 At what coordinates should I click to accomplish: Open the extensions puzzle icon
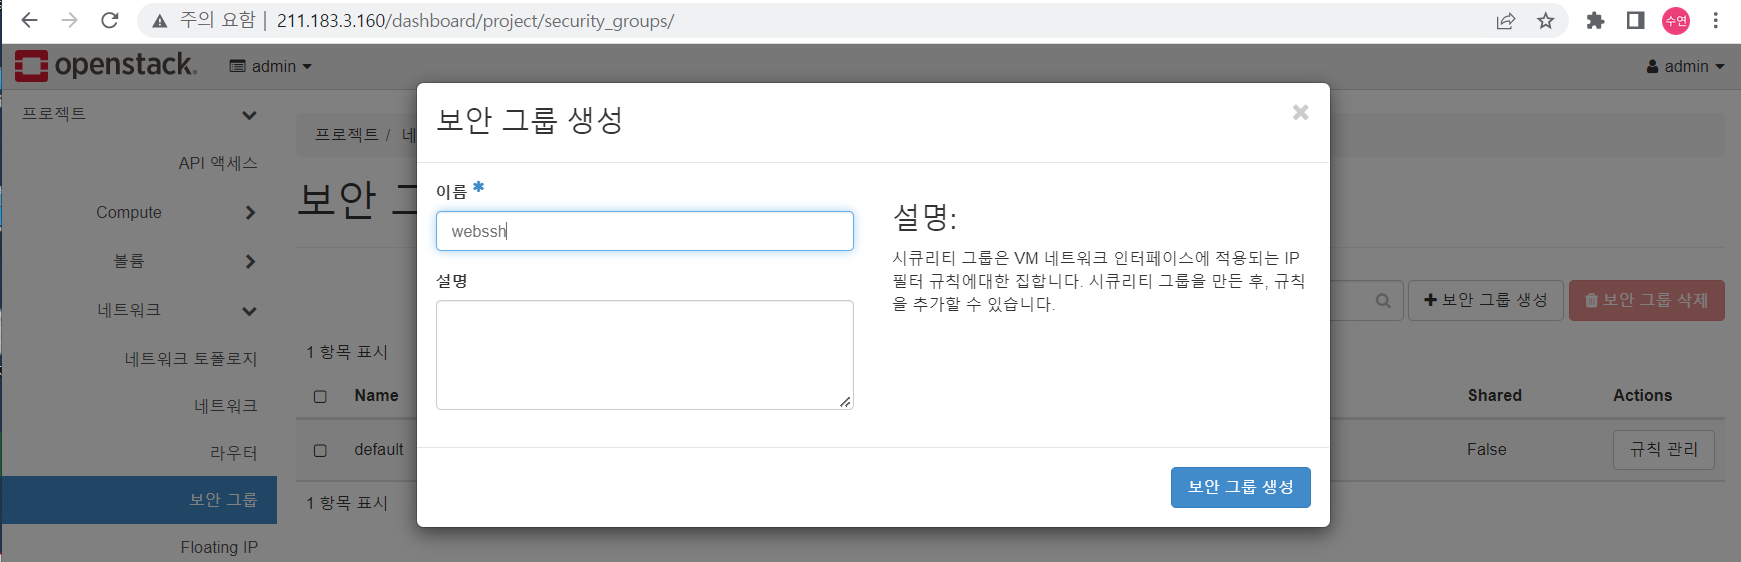point(1595,20)
